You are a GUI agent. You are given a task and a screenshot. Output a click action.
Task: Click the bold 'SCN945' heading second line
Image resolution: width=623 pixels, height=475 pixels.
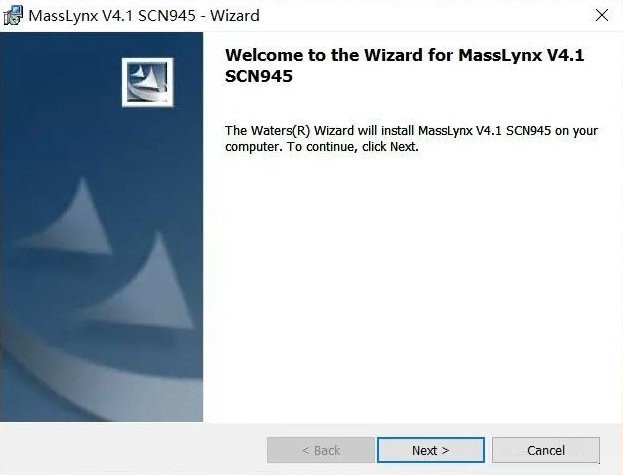point(259,76)
